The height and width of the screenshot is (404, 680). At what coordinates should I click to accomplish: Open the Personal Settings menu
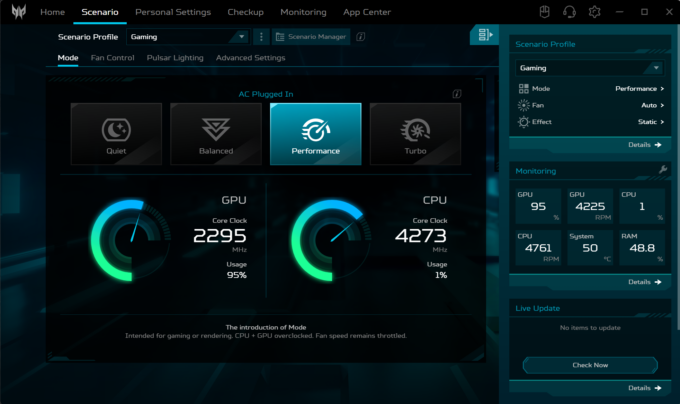coord(173,12)
